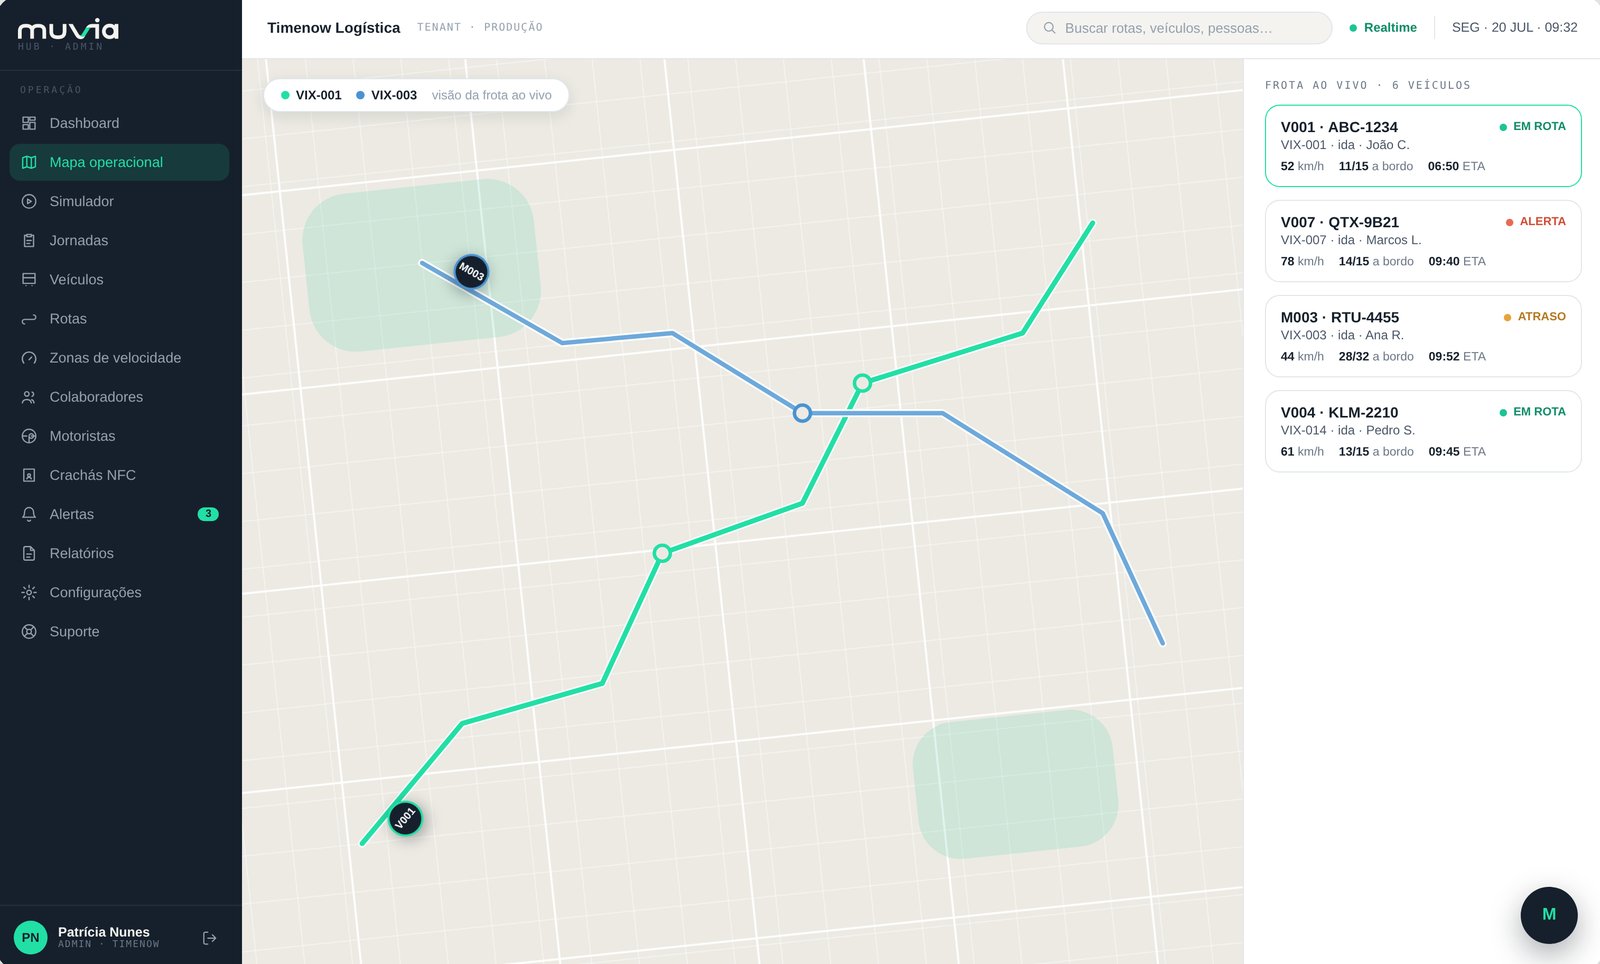Click the Suporte lifebuoy icon
Viewport: 1600px width, 964px height.
pyautogui.click(x=29, y=631)
